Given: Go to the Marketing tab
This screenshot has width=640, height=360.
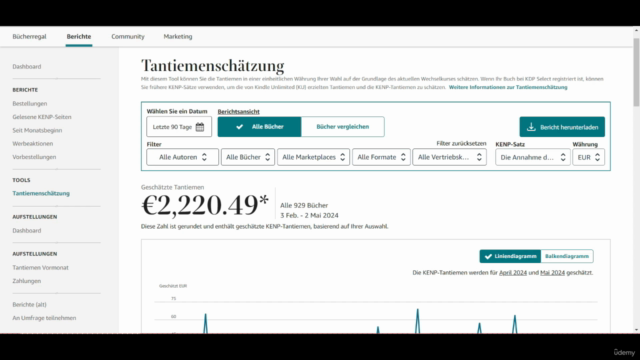Looking at the screenshot, I should pyautogui.click(x=178, y=36).
